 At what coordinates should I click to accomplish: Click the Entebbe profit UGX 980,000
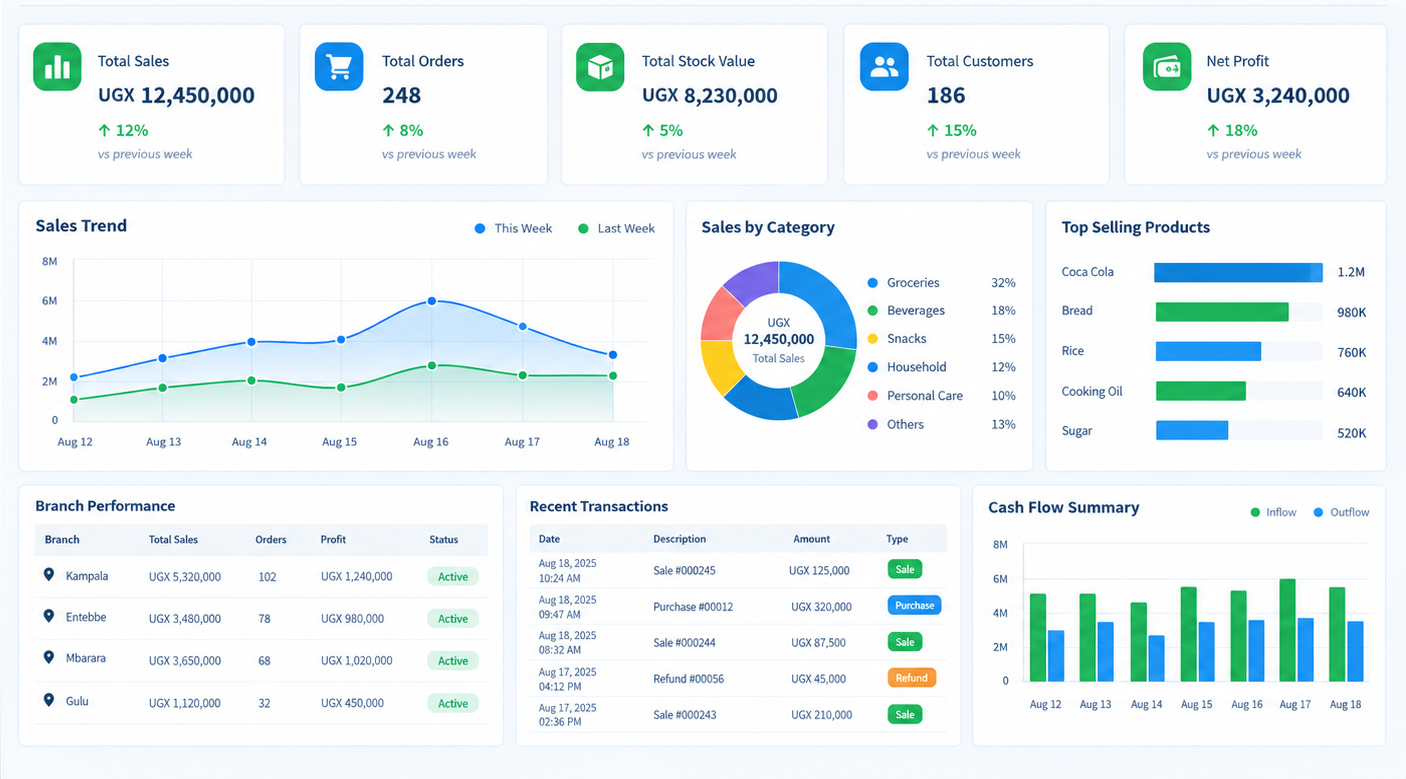point(352,619)
